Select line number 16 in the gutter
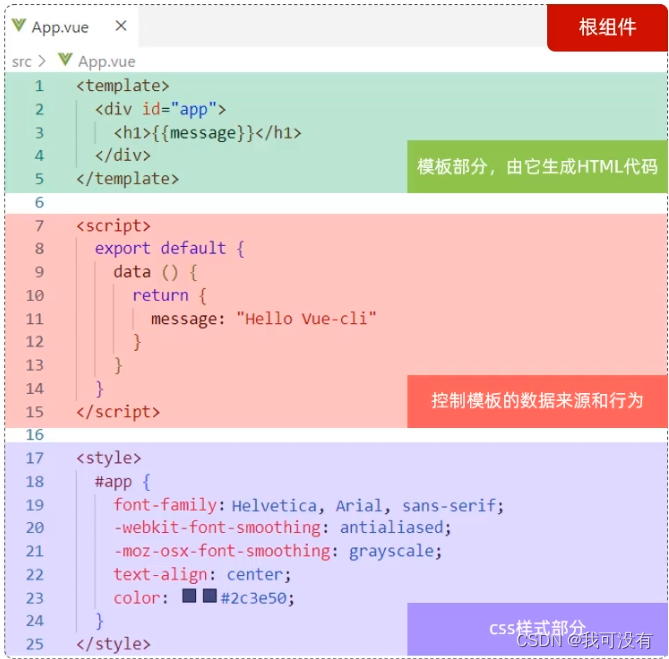 35,435
